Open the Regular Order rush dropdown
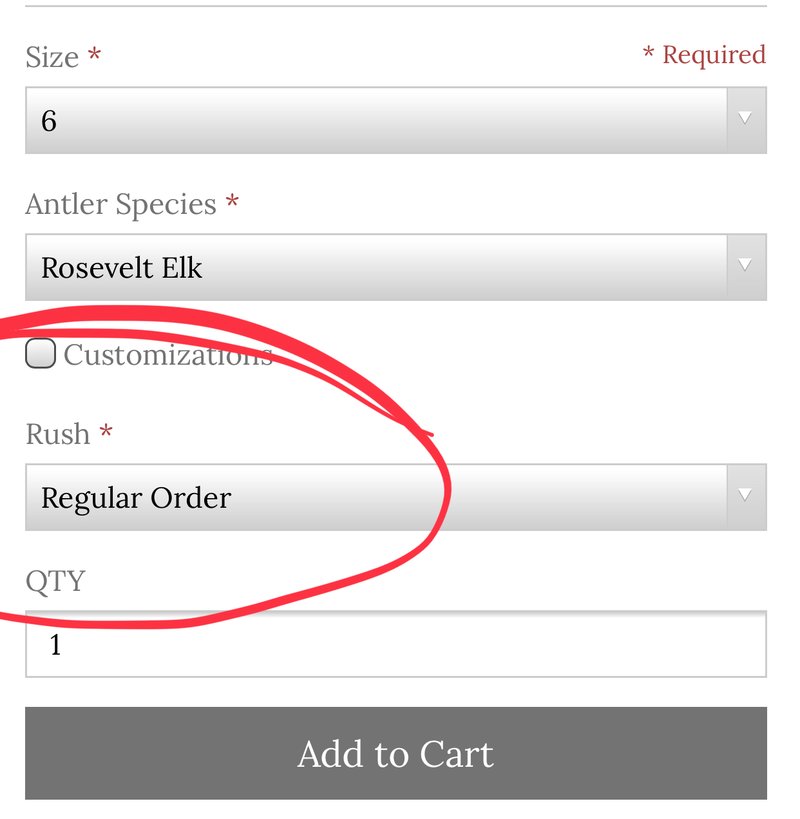 pyautogui.click(x=396, y=497)
